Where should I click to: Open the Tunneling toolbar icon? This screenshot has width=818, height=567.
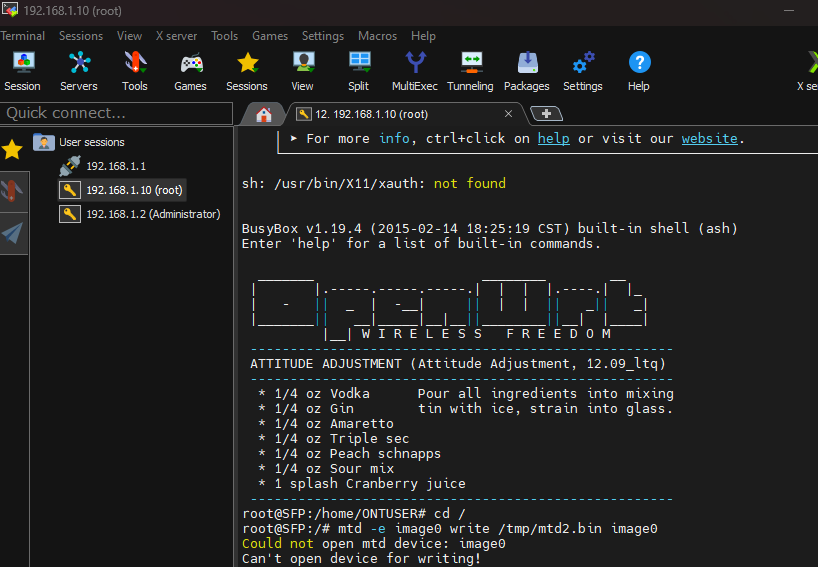(x=471, y=71)
